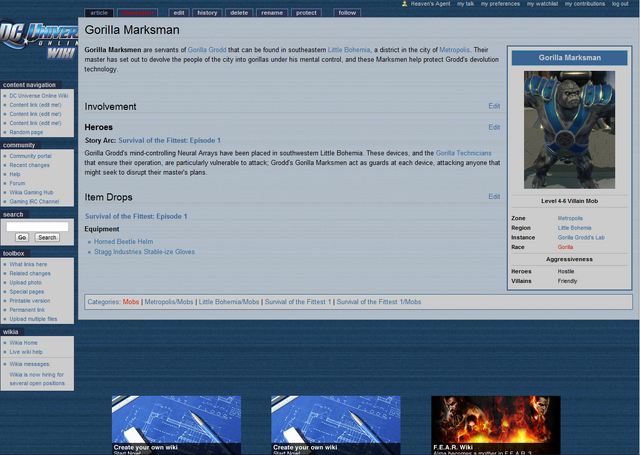The width and height of the screenshot is (640, 455).
Task: Open the edit tab
Action: tap(179, 13)
